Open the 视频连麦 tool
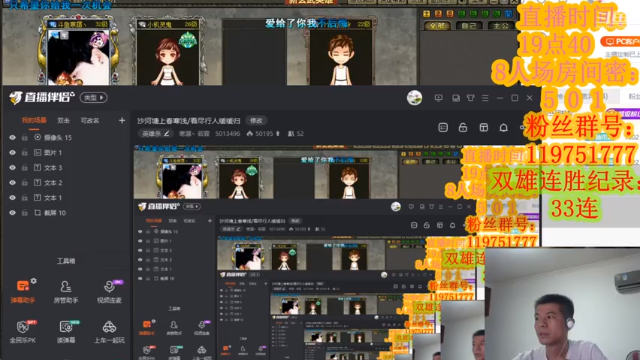Image resolution: width=640 pixels, height=360 pixels. tap(109, 292)
